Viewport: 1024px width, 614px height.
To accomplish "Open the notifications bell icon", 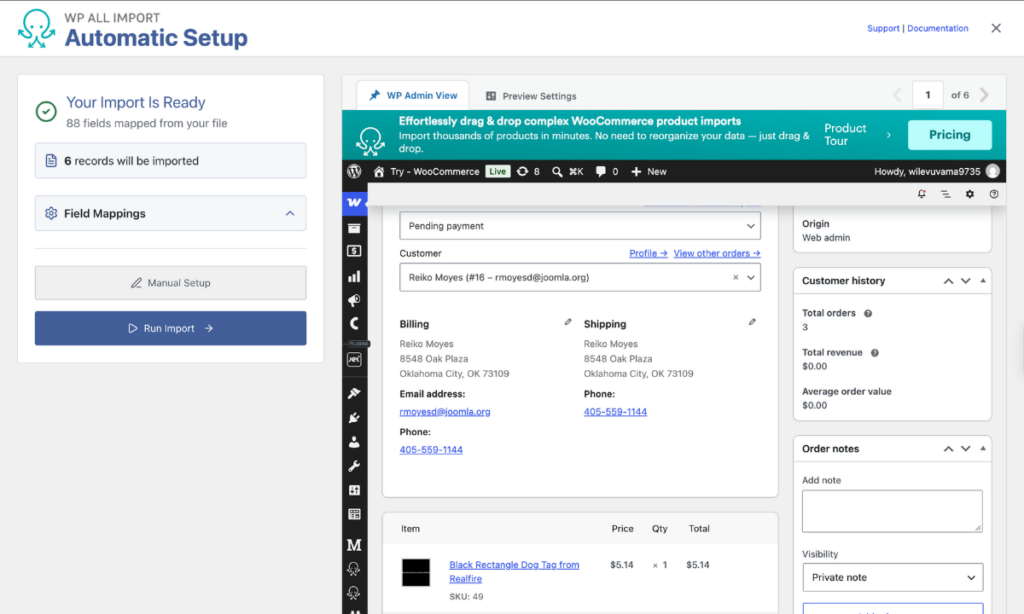I will (921, 194).
